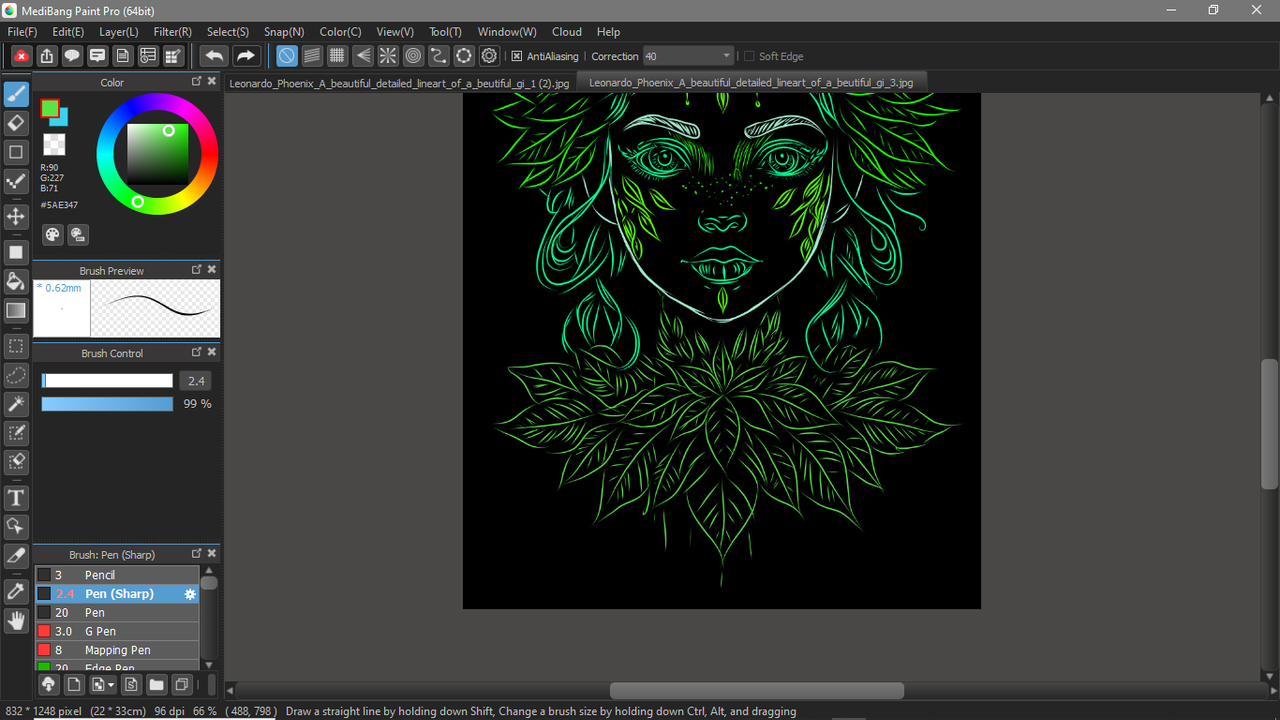Enable parallel lines snap
The height and width of the screenshot is (720, 1280).
(x=312, y=56)
